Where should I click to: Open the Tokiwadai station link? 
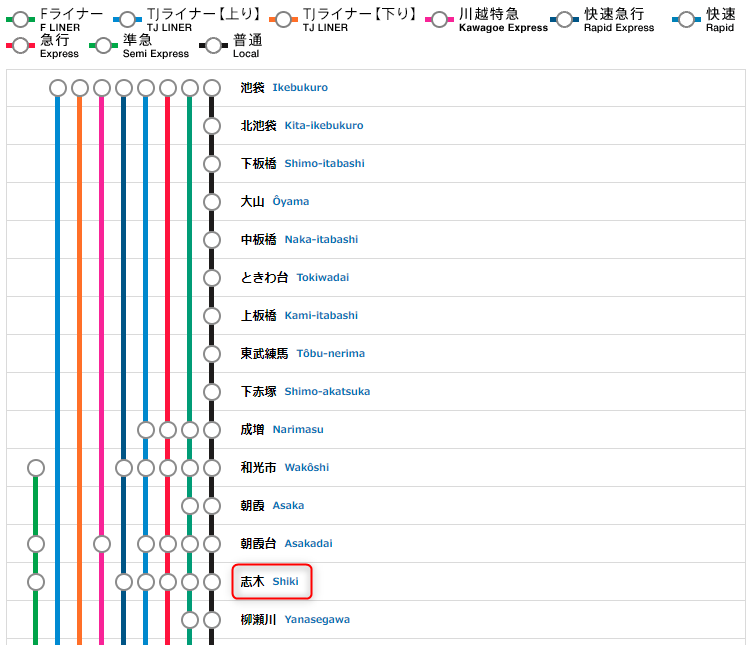[323, 278]
